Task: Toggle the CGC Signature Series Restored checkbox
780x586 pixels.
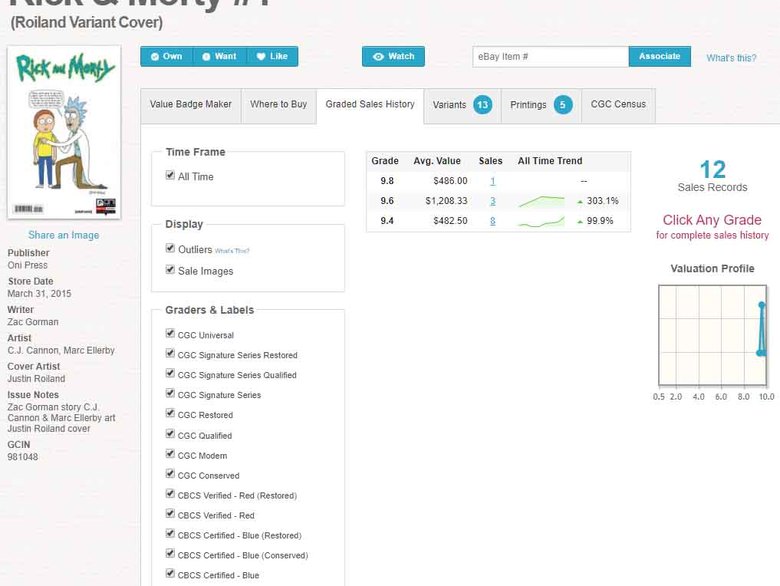Action: 170,353
